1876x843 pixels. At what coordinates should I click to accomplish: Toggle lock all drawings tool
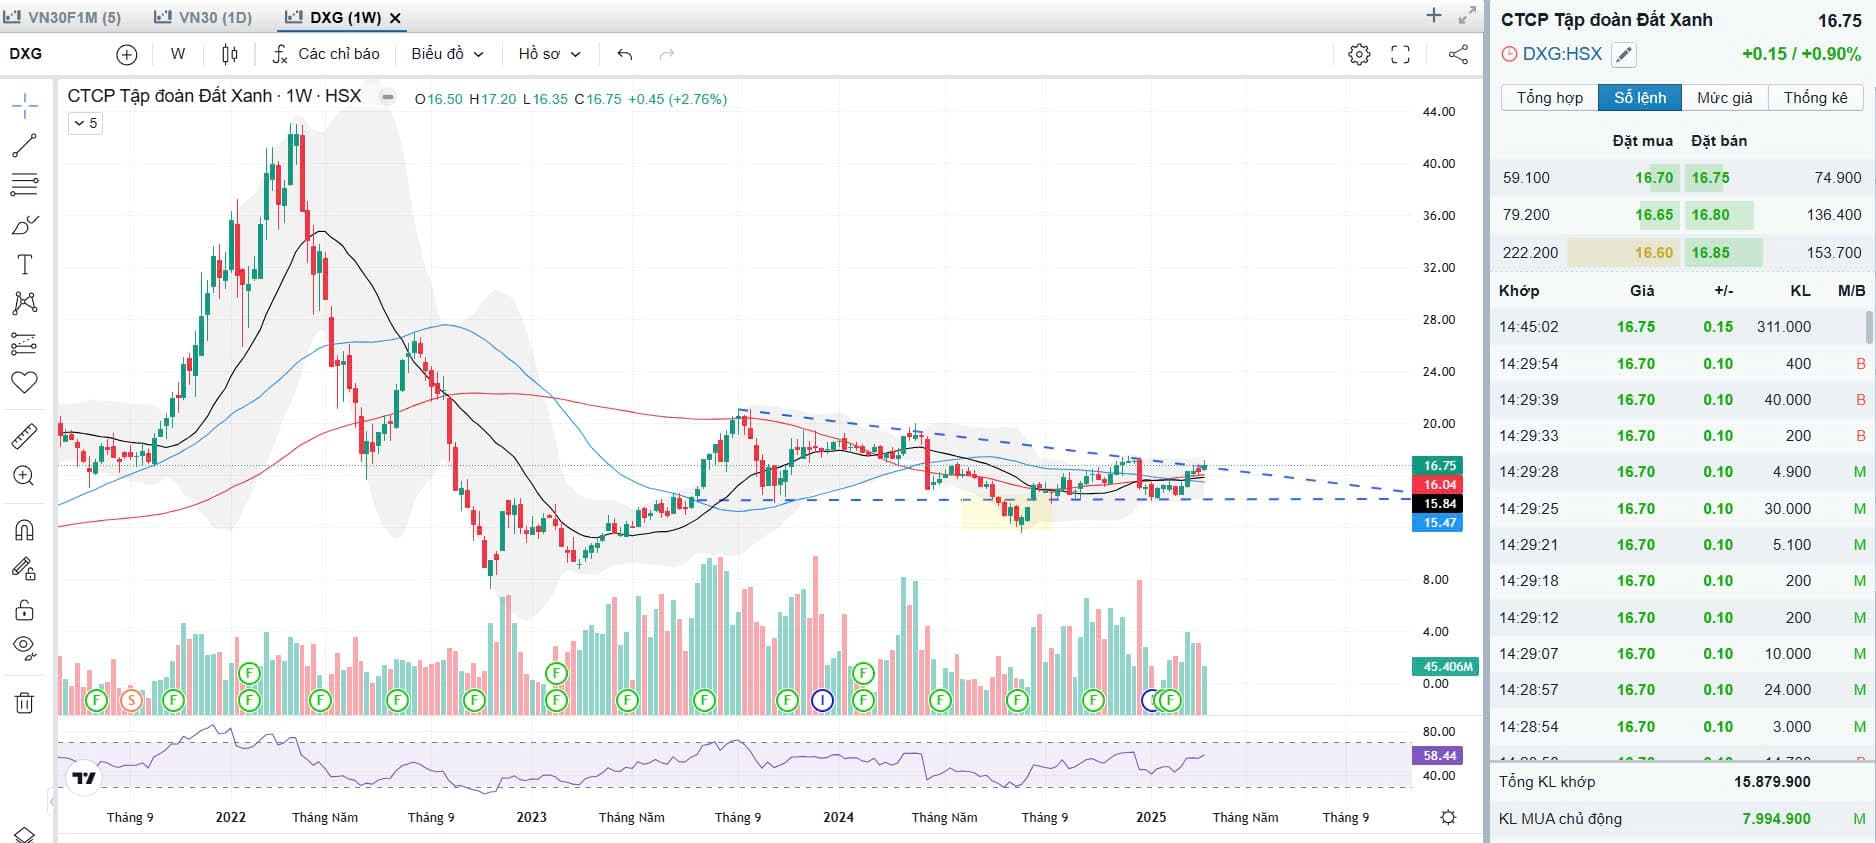(x=24, y=610)
